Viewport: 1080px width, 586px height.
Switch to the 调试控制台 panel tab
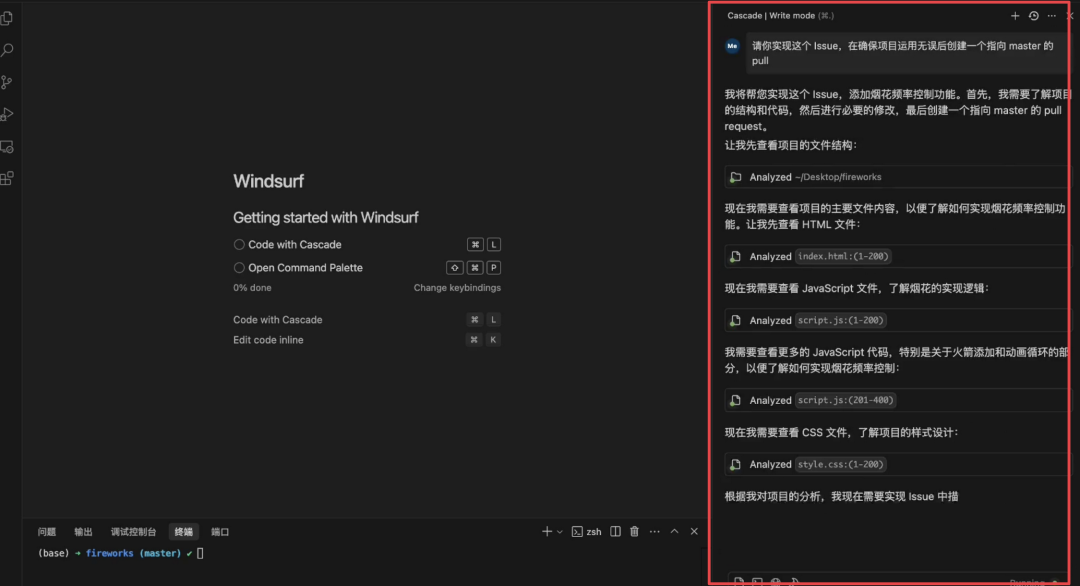131,532
